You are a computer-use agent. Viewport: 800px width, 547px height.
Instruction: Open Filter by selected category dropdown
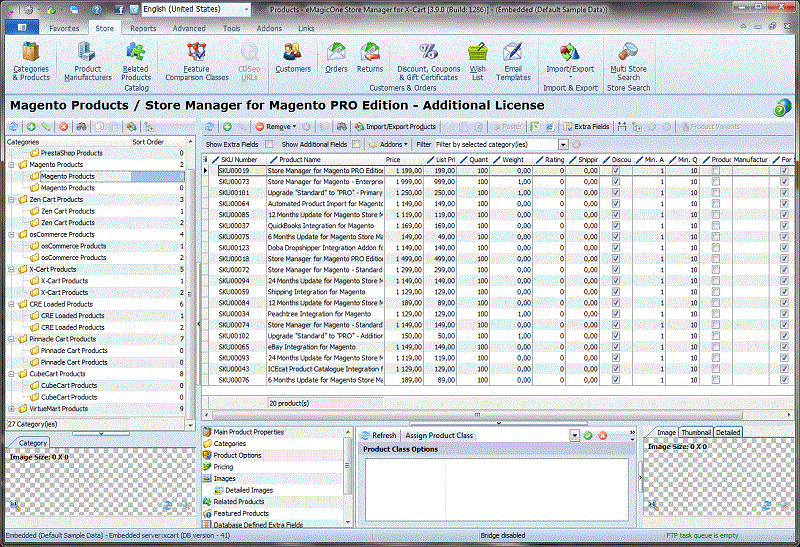point(563,144)
